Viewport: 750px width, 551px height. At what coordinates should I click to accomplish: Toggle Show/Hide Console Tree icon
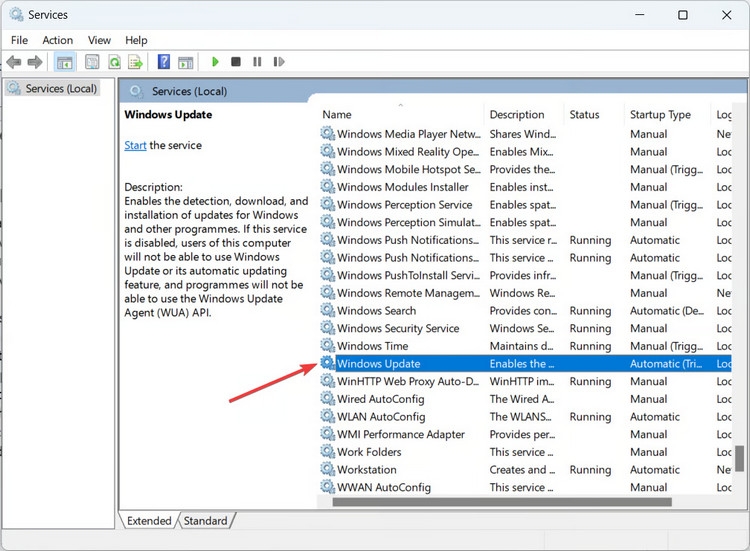click(65, 62)
